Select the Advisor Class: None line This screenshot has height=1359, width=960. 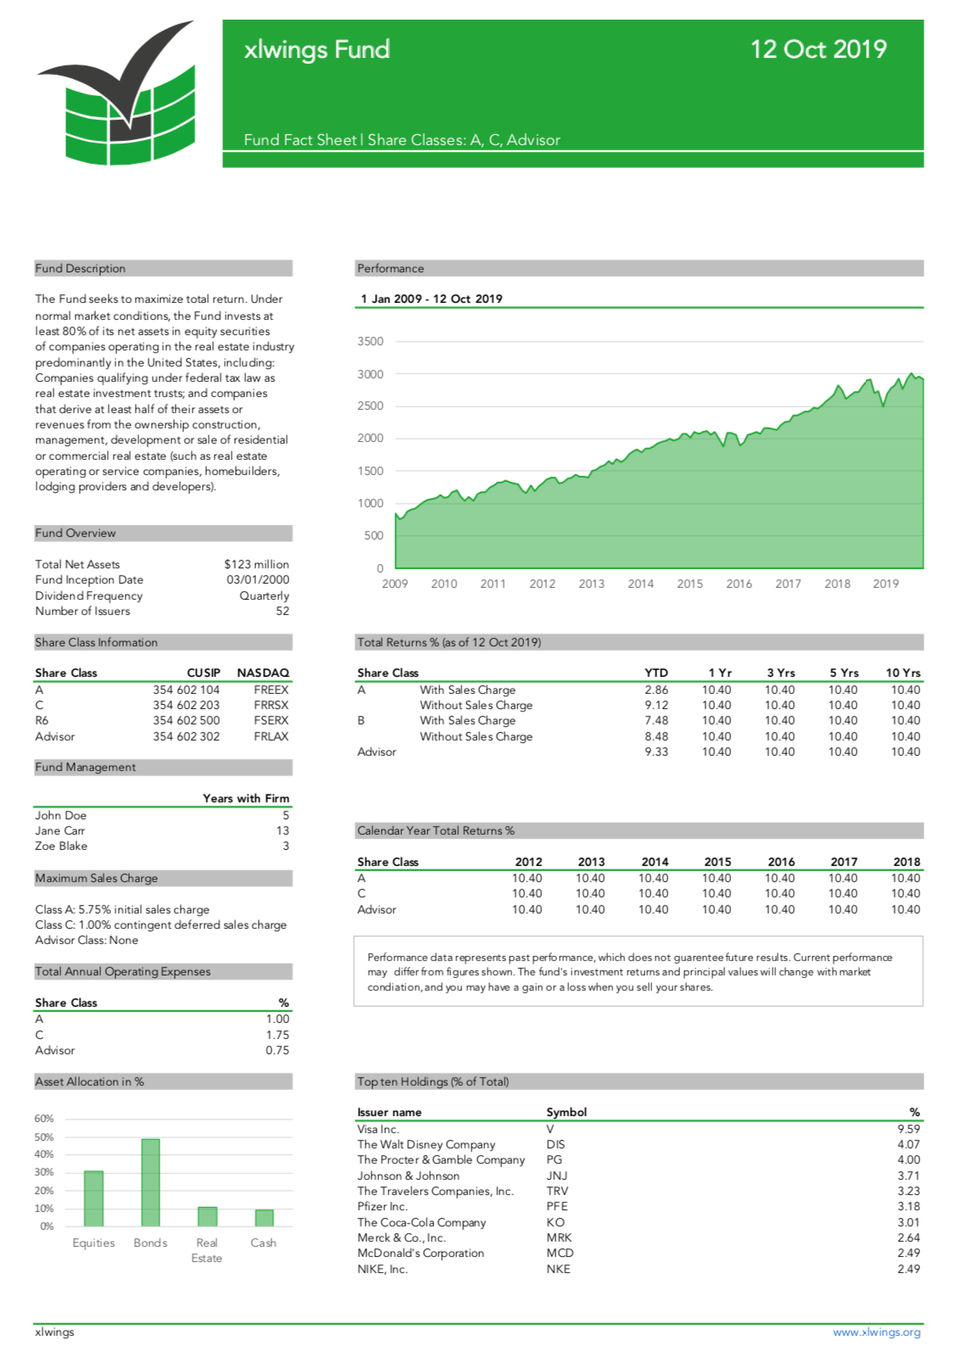pos(87,940)
